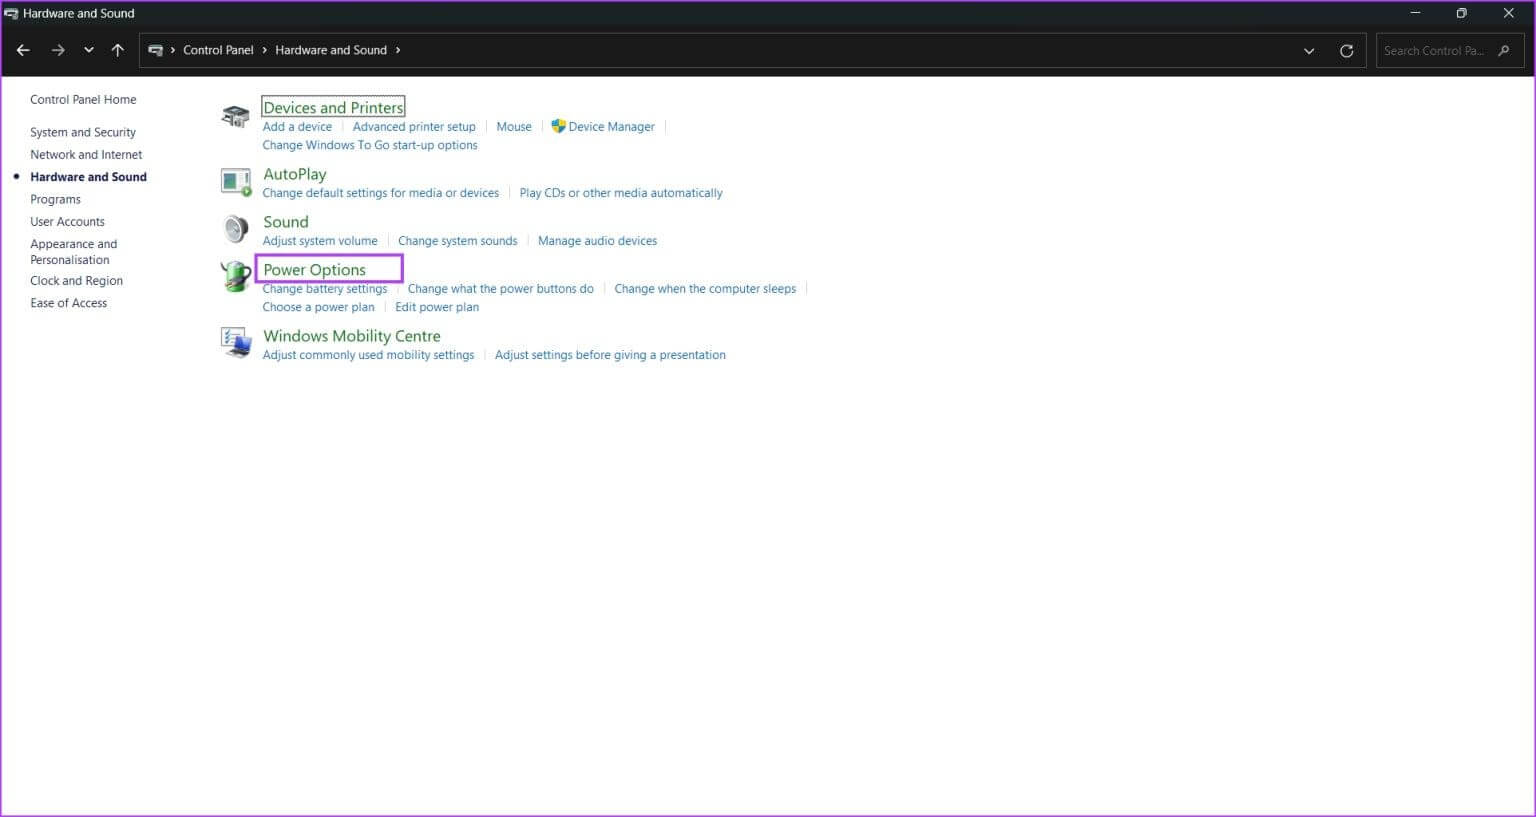Open the Sound heading
This screenshot has width=1536, height=817.
(x=285, y=222)
